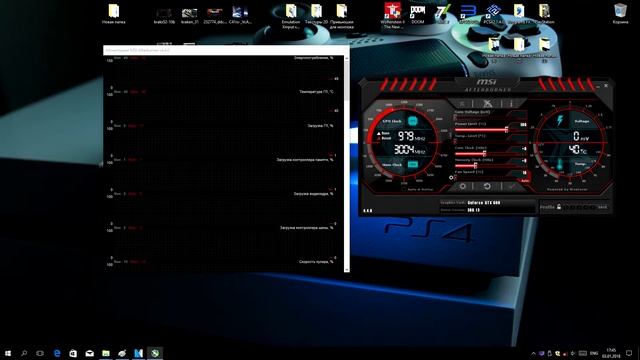The height and width of the screenshot is (360, 640).
Task: Click the monitoring window title bar
Action: click(226, 50)
